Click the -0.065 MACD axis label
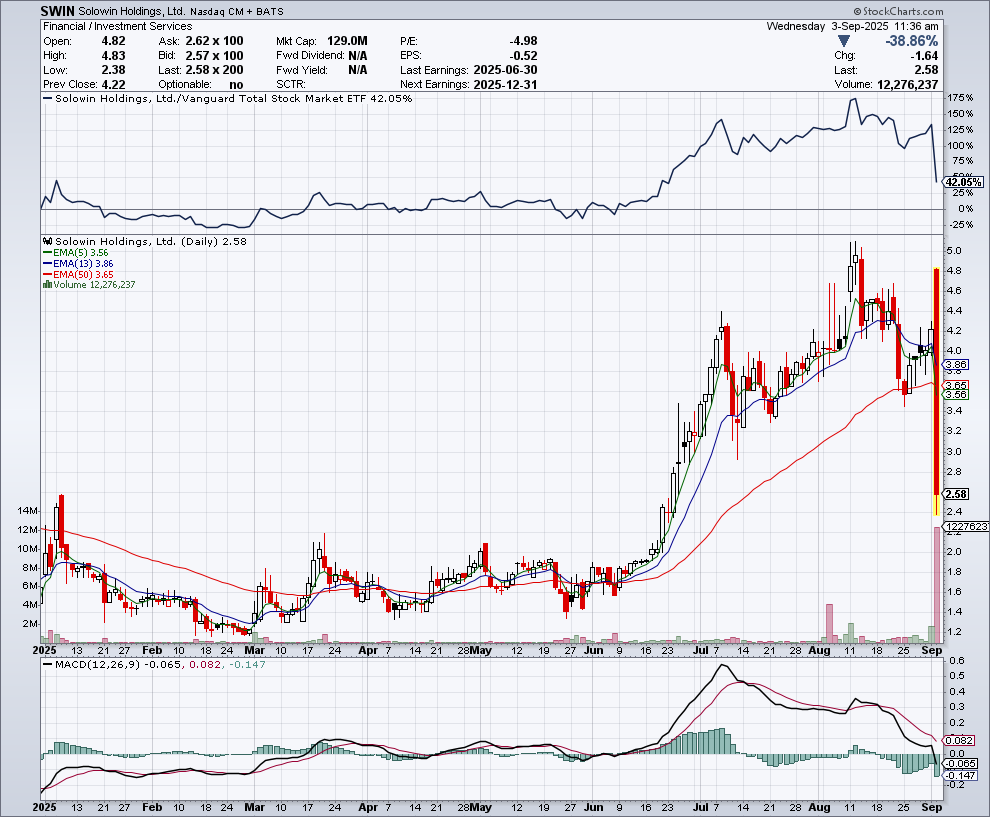The width and height of the screenshot is (990, 817). [x=961, y=763]
